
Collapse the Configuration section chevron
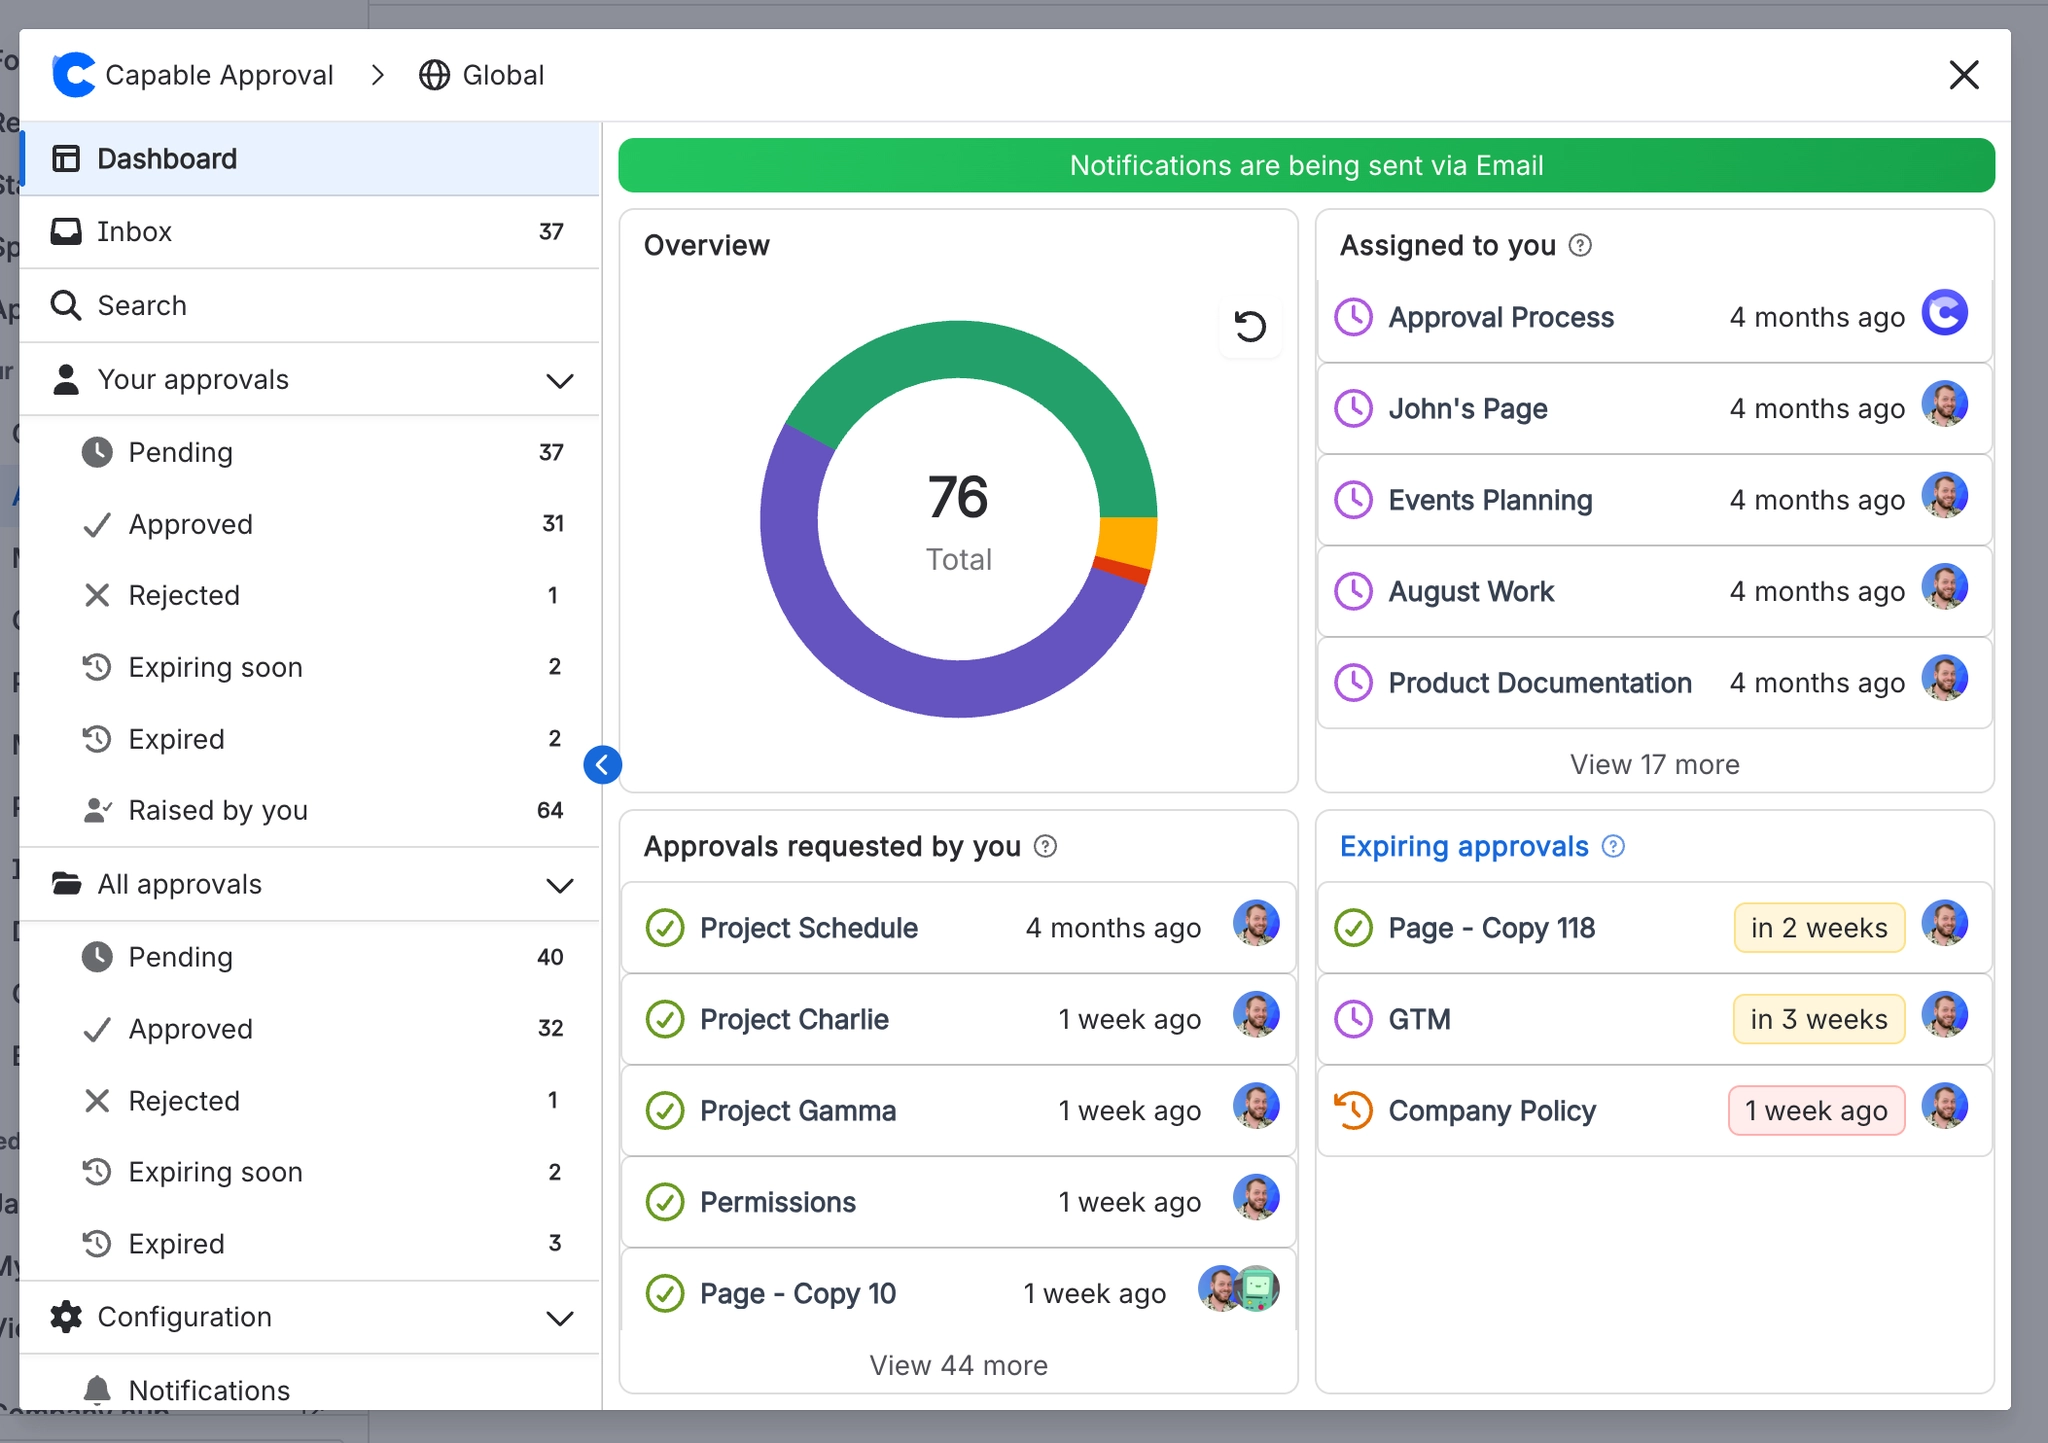560,1318
